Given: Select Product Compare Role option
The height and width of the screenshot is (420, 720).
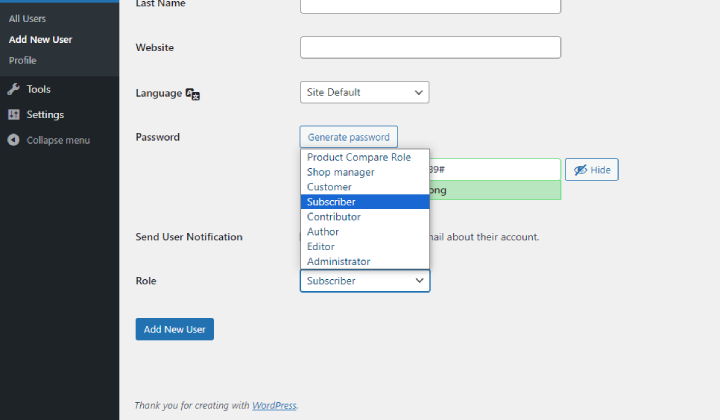Looking at the screenshot, I should [x=359, y=157].
